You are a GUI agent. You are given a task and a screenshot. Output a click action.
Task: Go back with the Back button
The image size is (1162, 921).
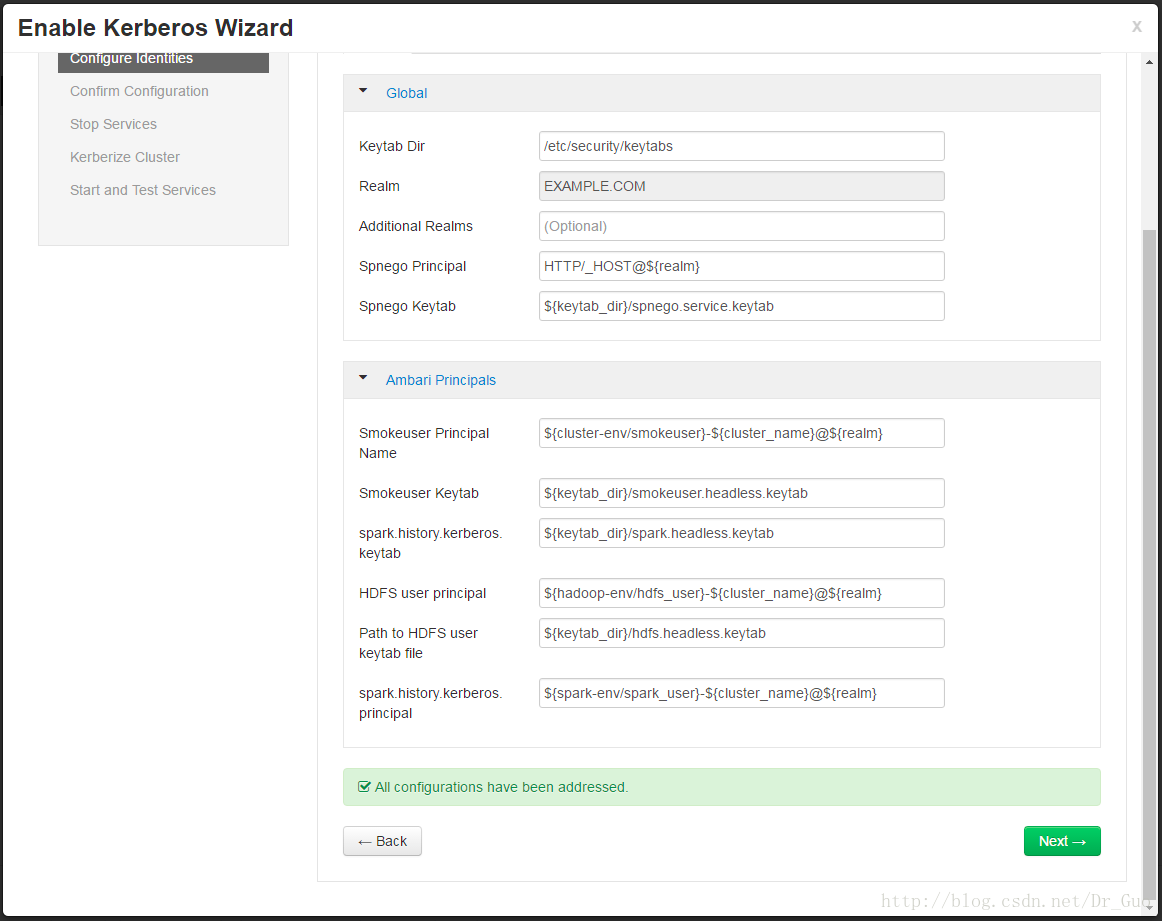[x=382, y=841]
